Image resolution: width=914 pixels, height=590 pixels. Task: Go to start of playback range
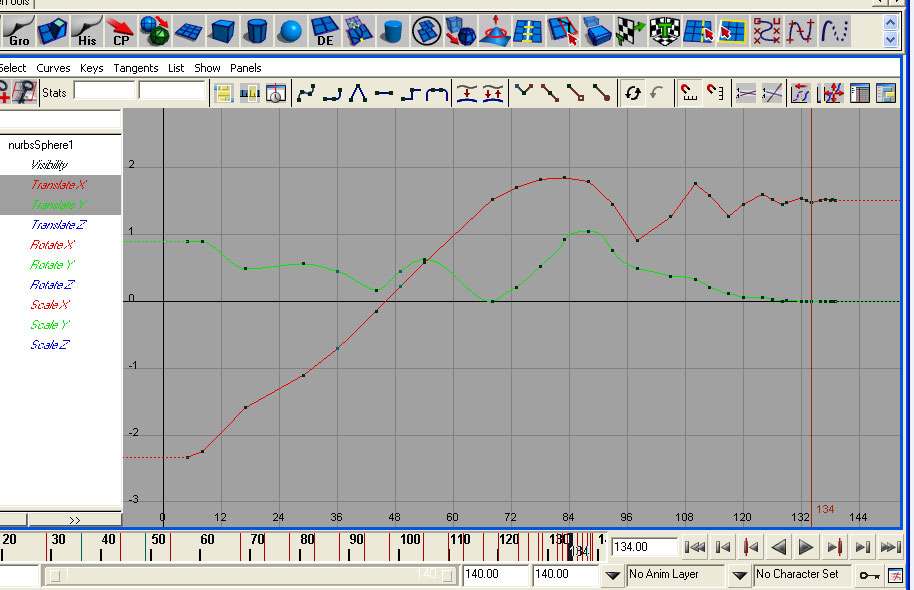(x=695, y=547)
